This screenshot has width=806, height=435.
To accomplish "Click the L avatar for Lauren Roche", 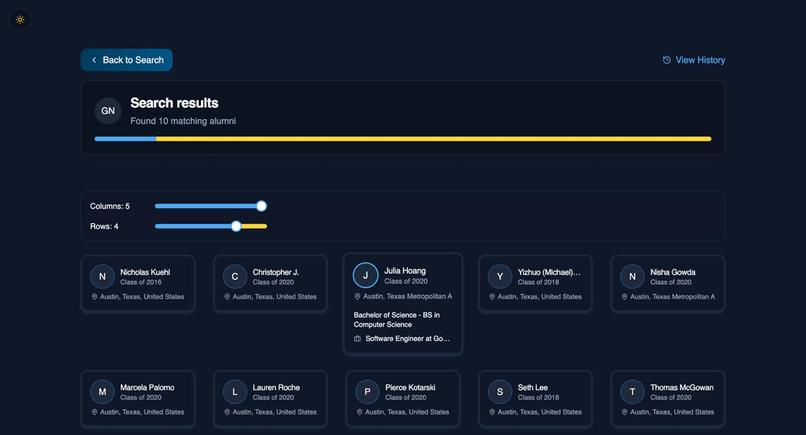I will [x=235, y=392].
